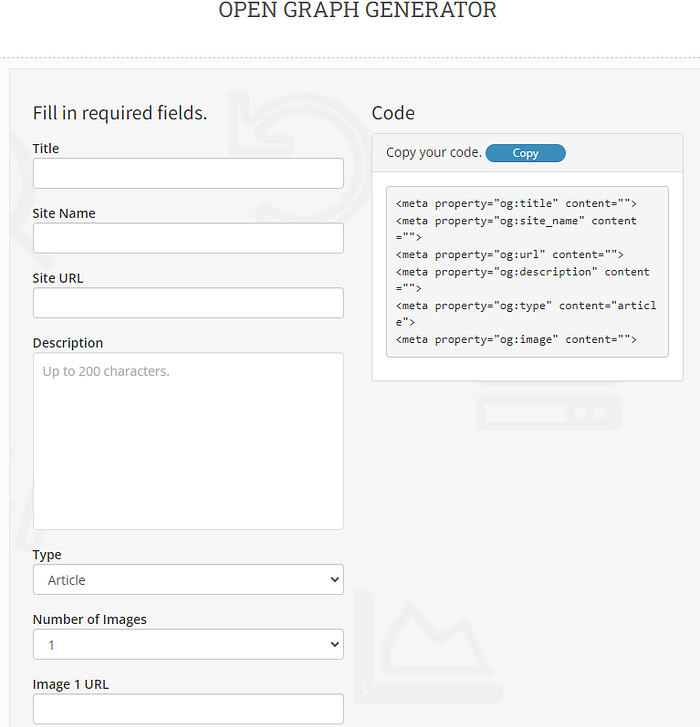
Task: Focus the Image 1 URL field
Action: 188,709
